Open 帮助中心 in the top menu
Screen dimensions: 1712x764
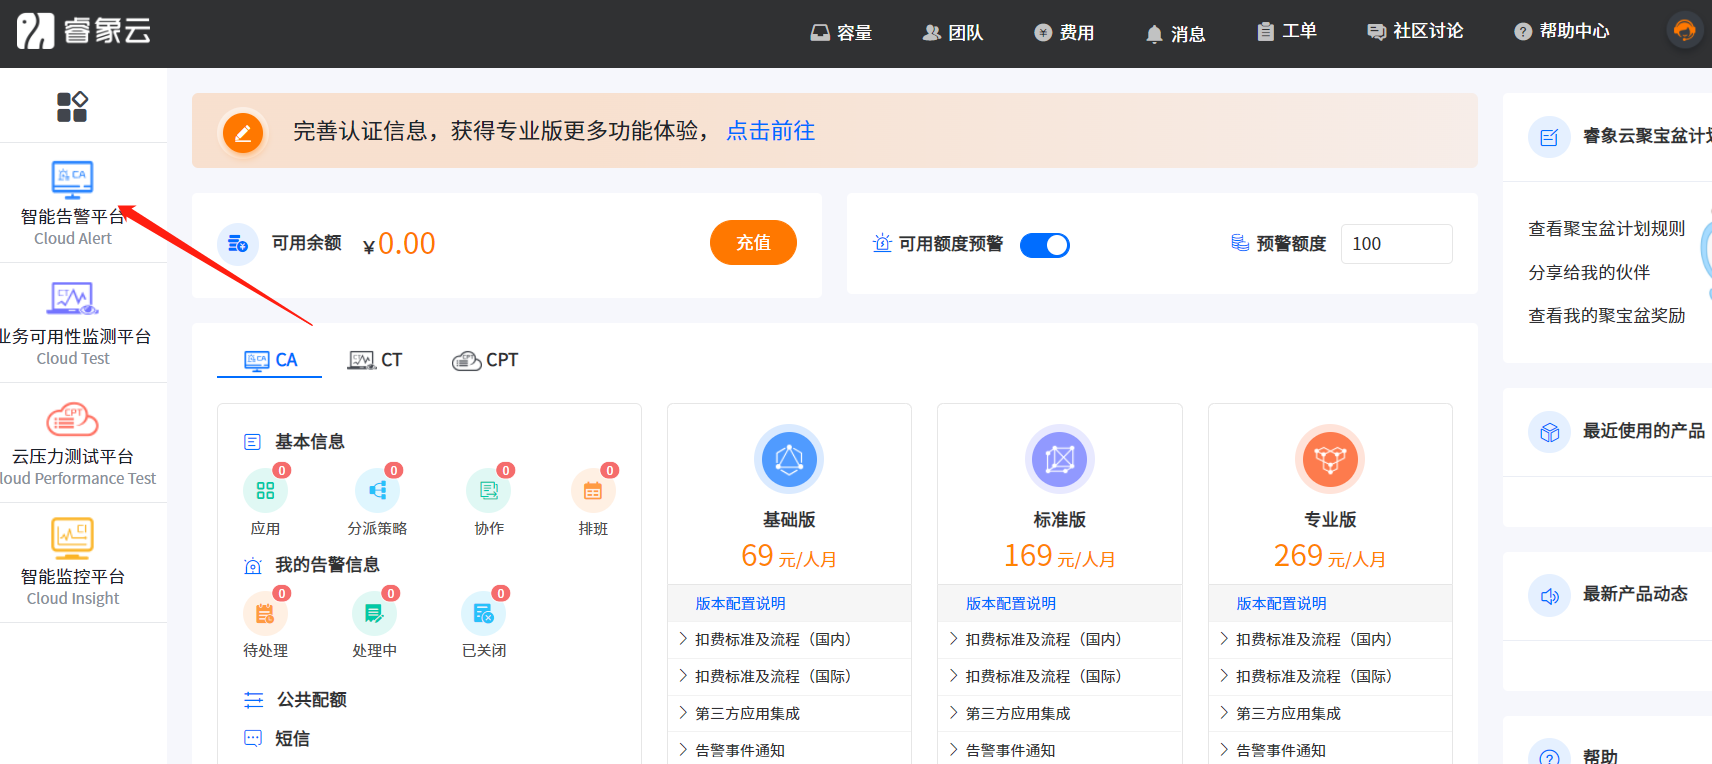(x=1561, y=31)
